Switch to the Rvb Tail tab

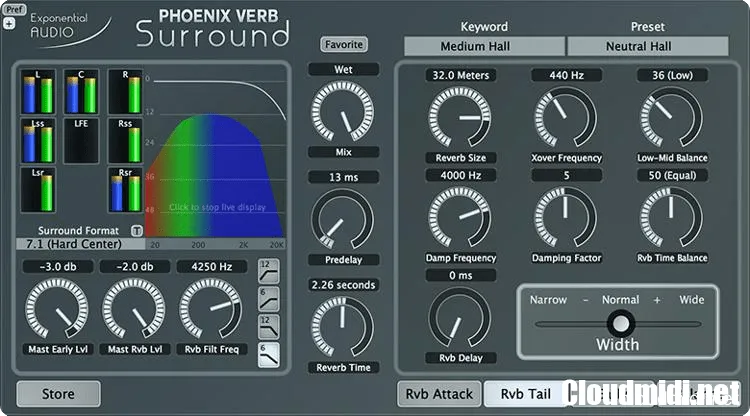[x=524, y=393]
